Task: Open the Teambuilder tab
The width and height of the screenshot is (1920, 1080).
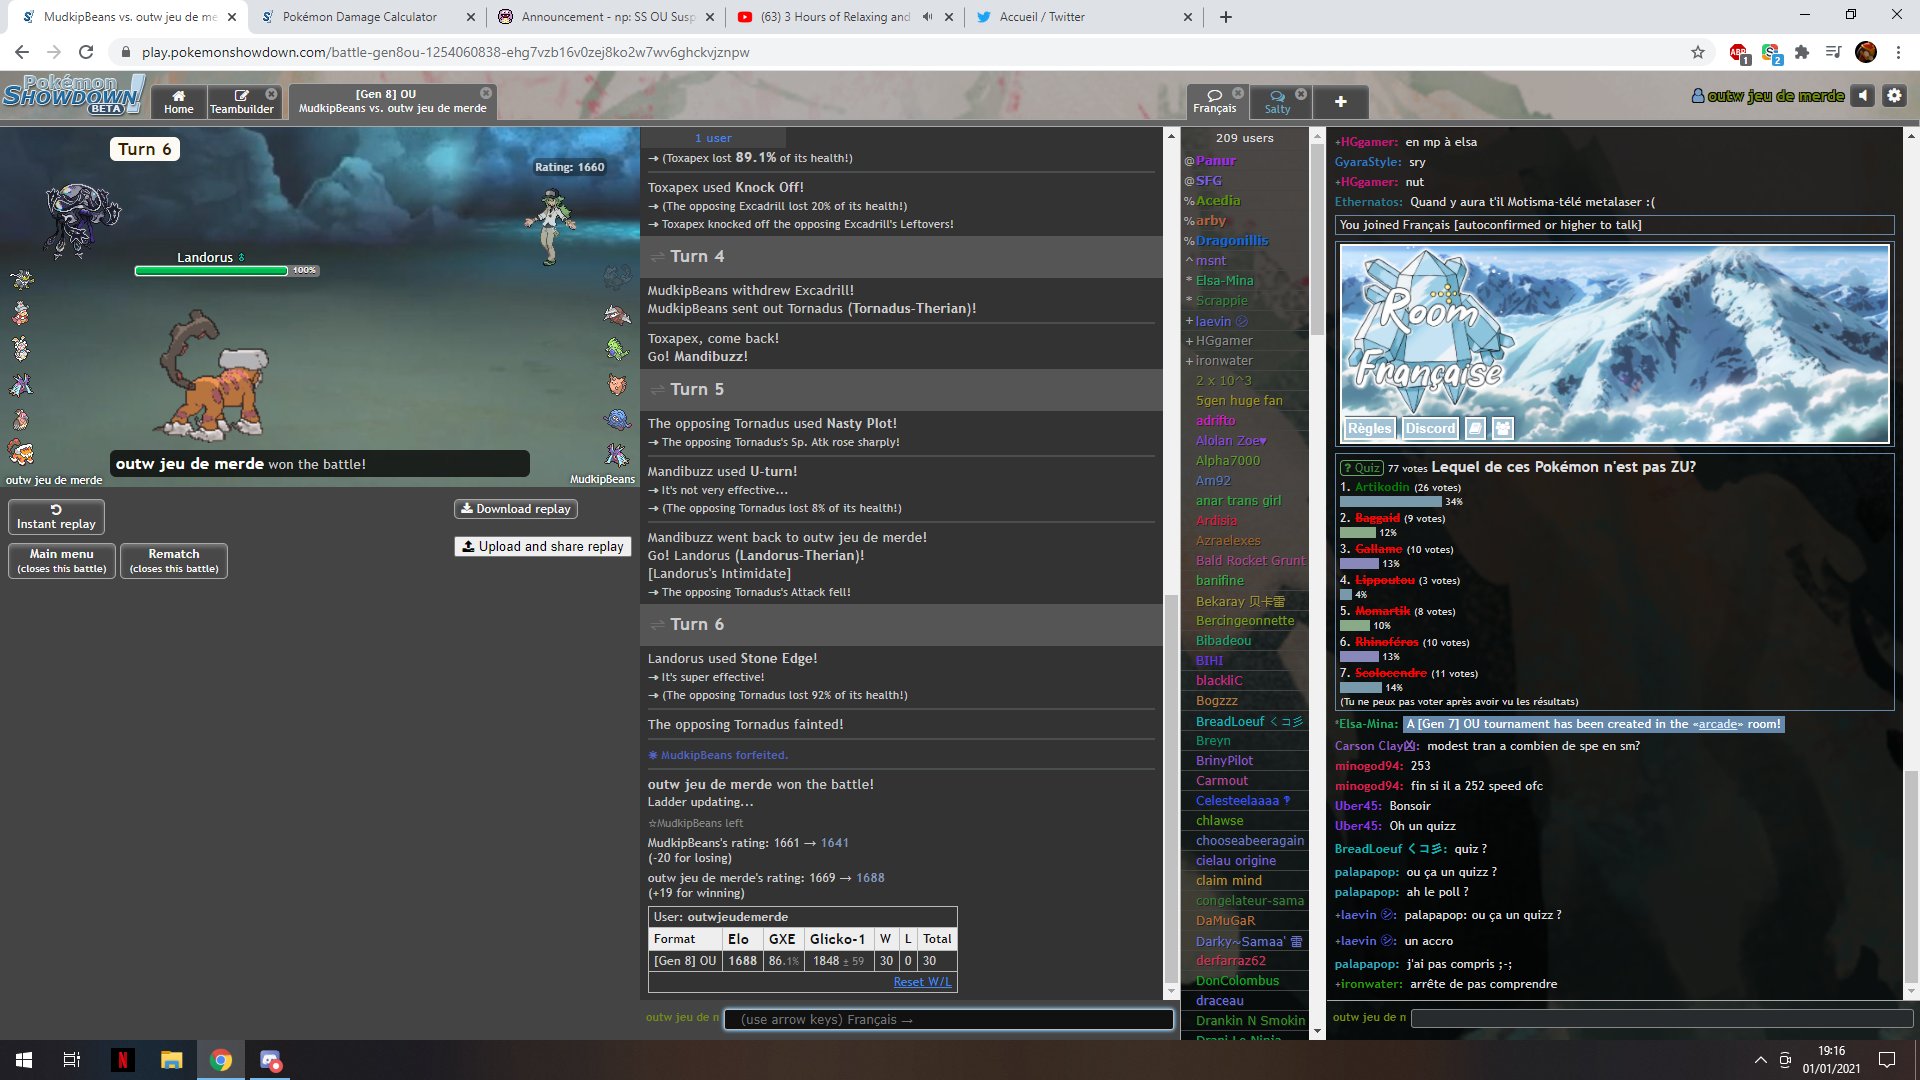Action: (241, 101)
